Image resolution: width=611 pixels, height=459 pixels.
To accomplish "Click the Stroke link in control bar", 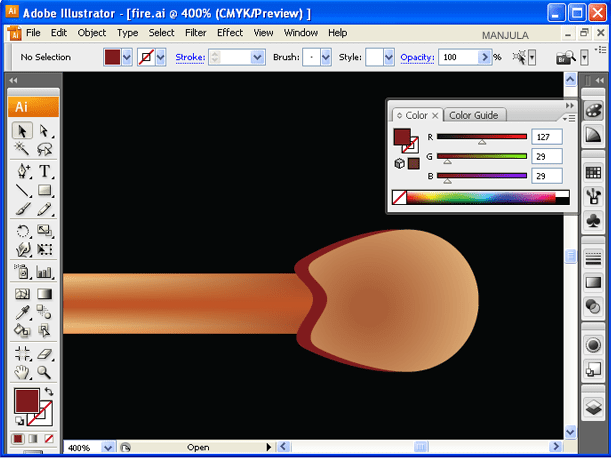I will tap(190, 57).
